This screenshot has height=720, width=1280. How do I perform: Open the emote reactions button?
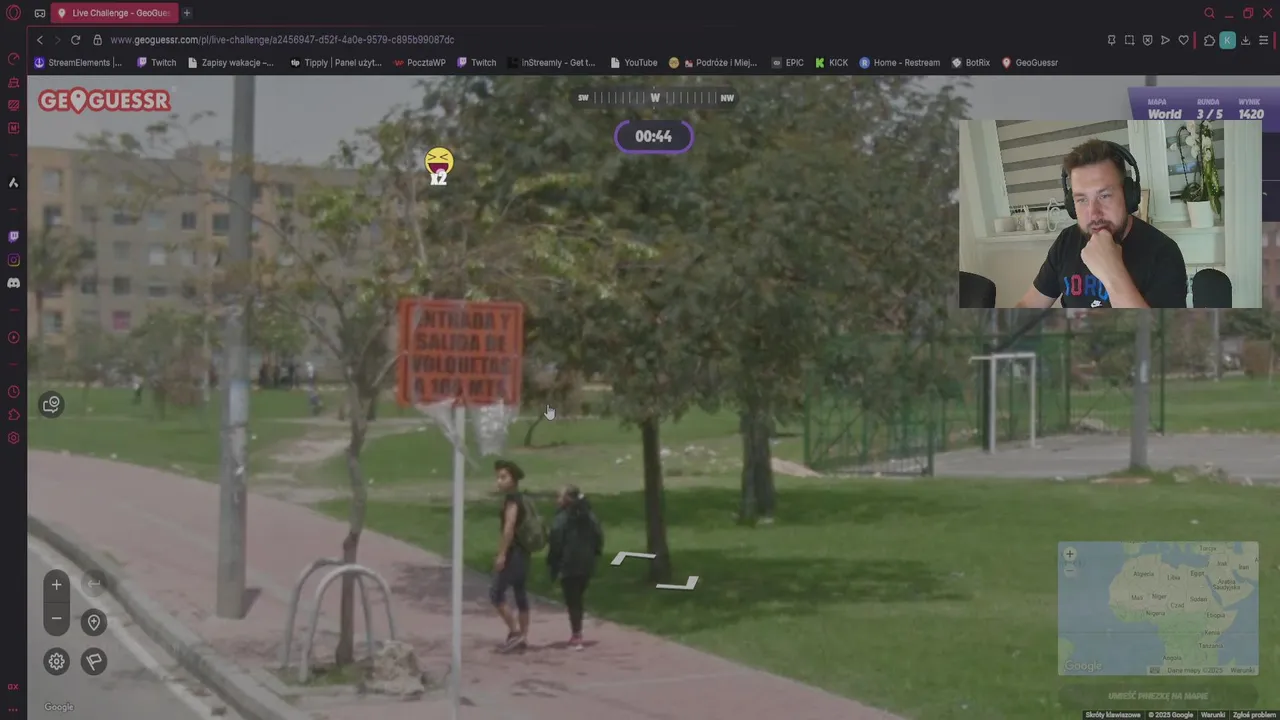[51, 404]
